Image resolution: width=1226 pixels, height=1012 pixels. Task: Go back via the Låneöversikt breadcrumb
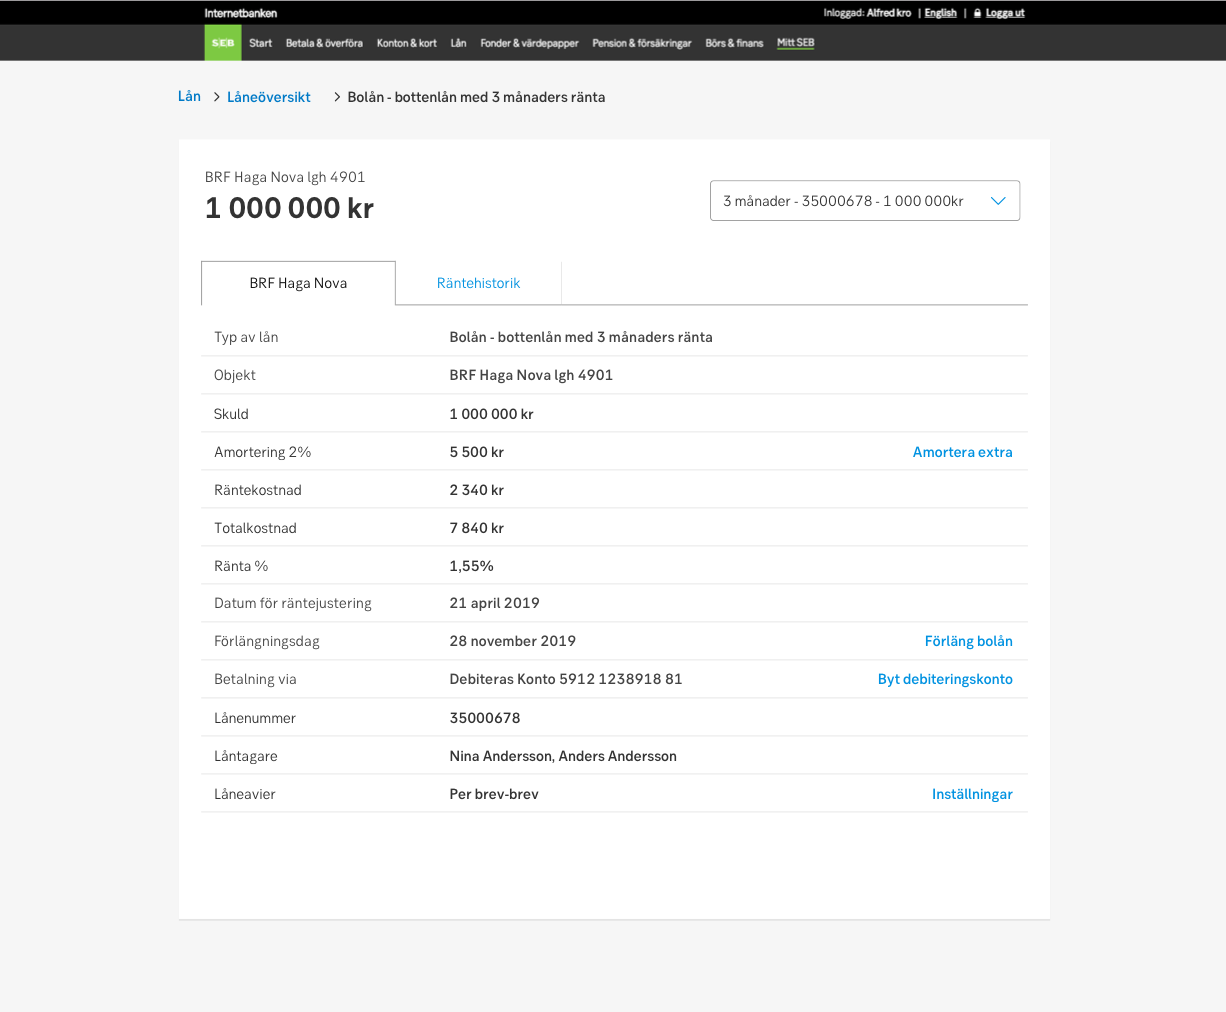point(268,97)
